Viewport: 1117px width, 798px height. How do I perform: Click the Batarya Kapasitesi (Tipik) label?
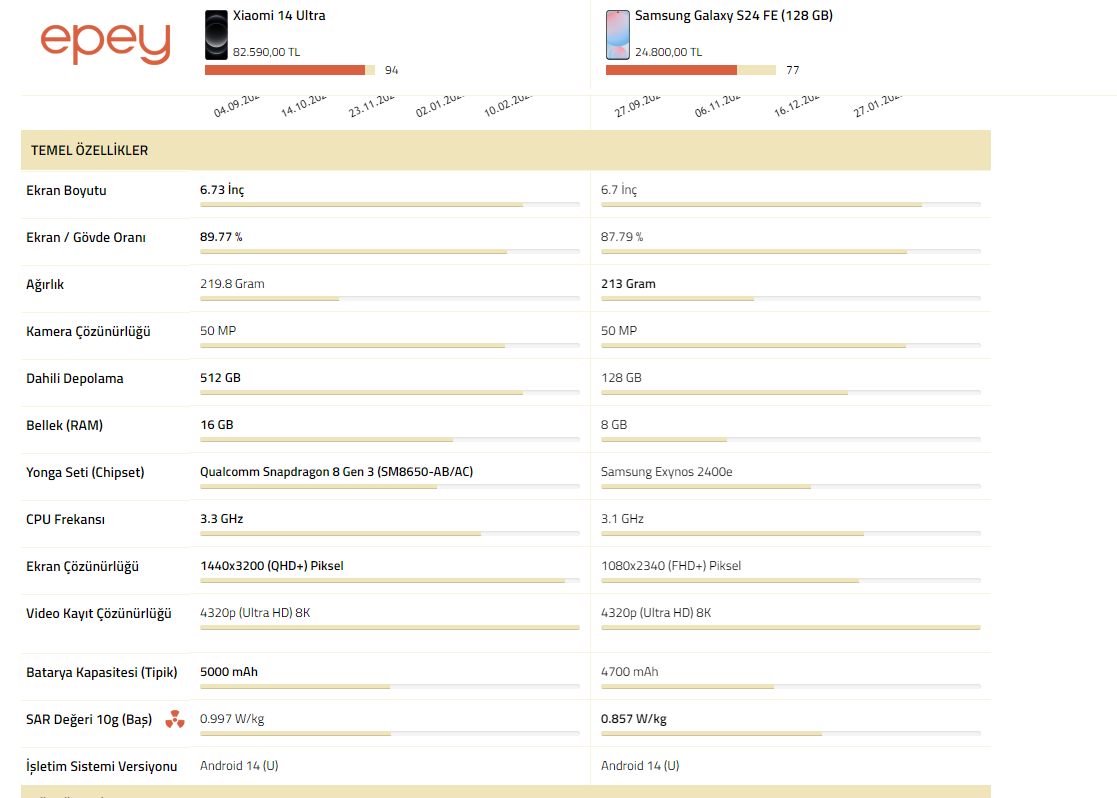point(102,673)
